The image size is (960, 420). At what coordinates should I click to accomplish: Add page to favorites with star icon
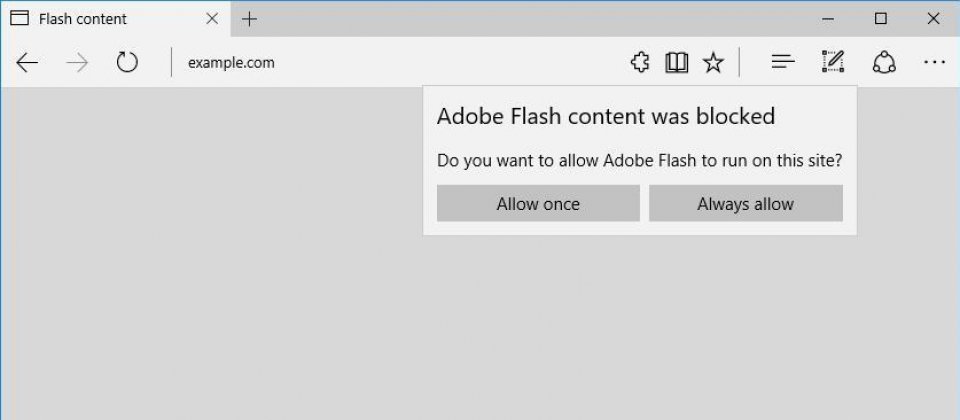pyautogui.click(x=713, y=62)
